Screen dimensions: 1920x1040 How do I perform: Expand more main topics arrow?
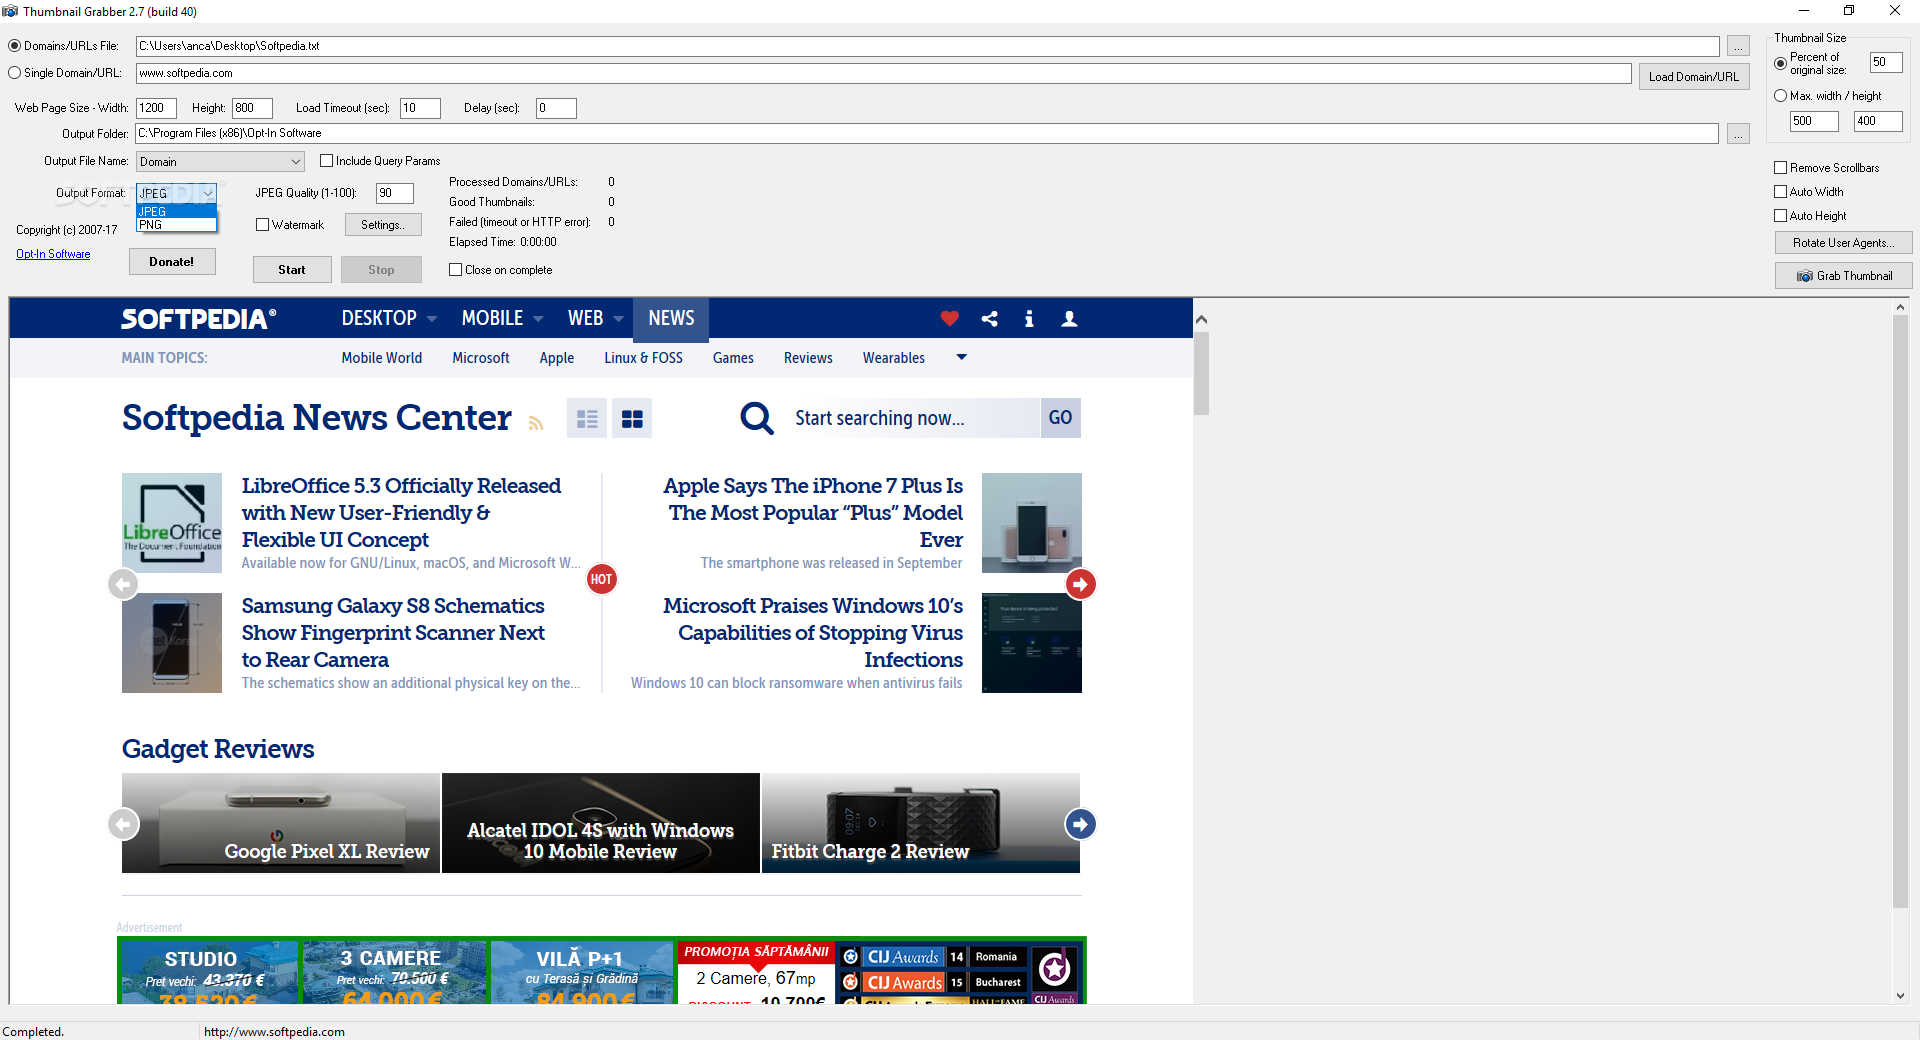point(961,357)
